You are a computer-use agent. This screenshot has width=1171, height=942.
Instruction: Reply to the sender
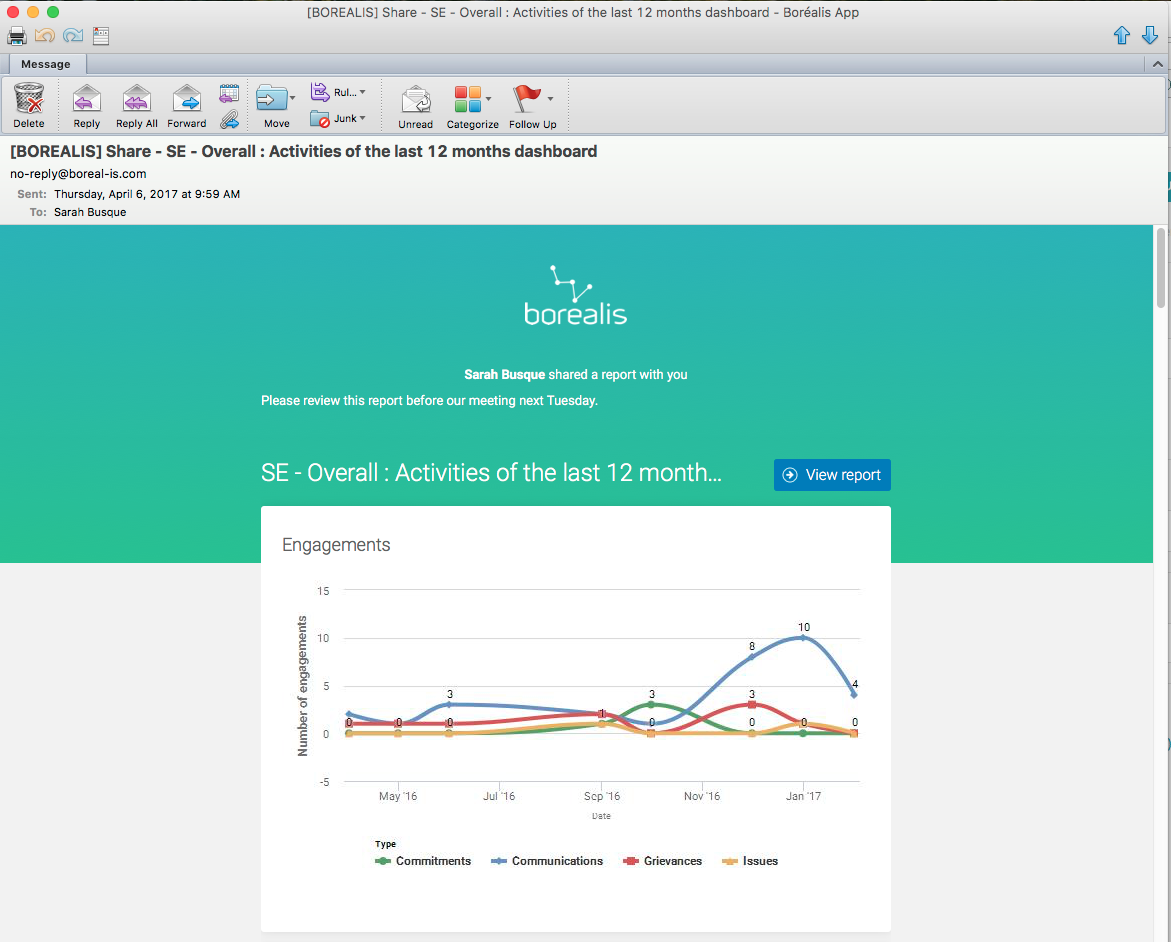[x=87, y=105]
